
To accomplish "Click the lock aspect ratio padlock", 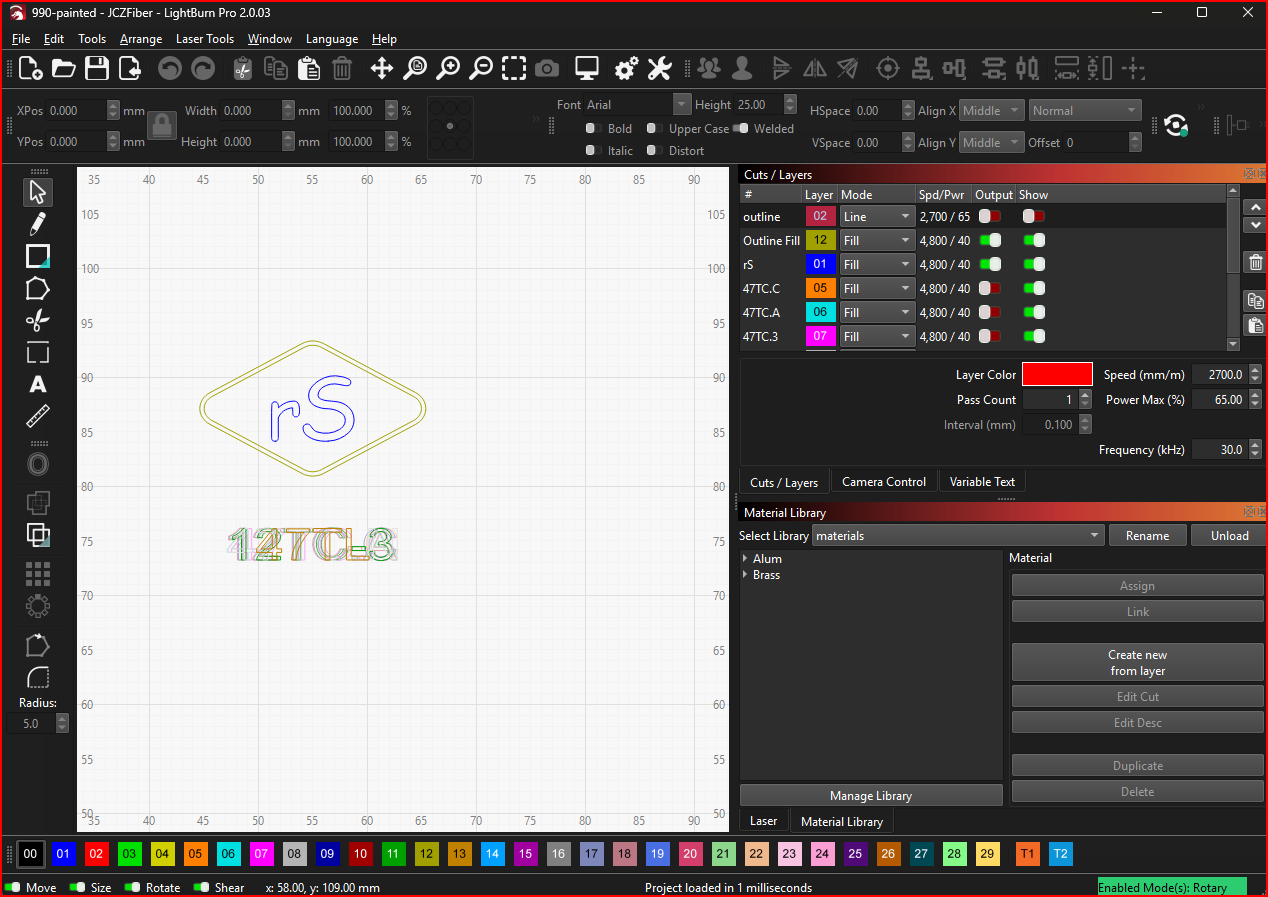I will click(163, 126).
